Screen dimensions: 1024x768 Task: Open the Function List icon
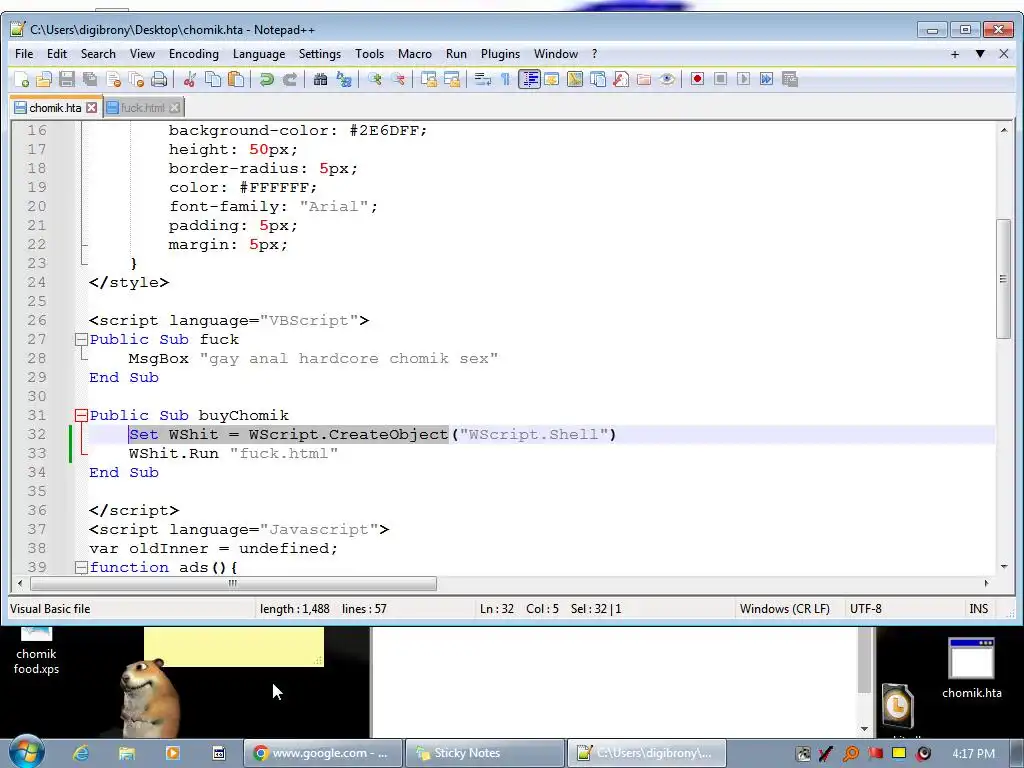621,80
